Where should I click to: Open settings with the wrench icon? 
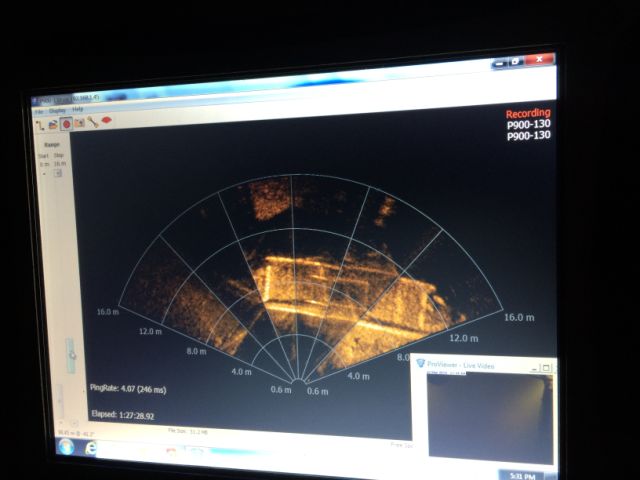pos(93,122)
